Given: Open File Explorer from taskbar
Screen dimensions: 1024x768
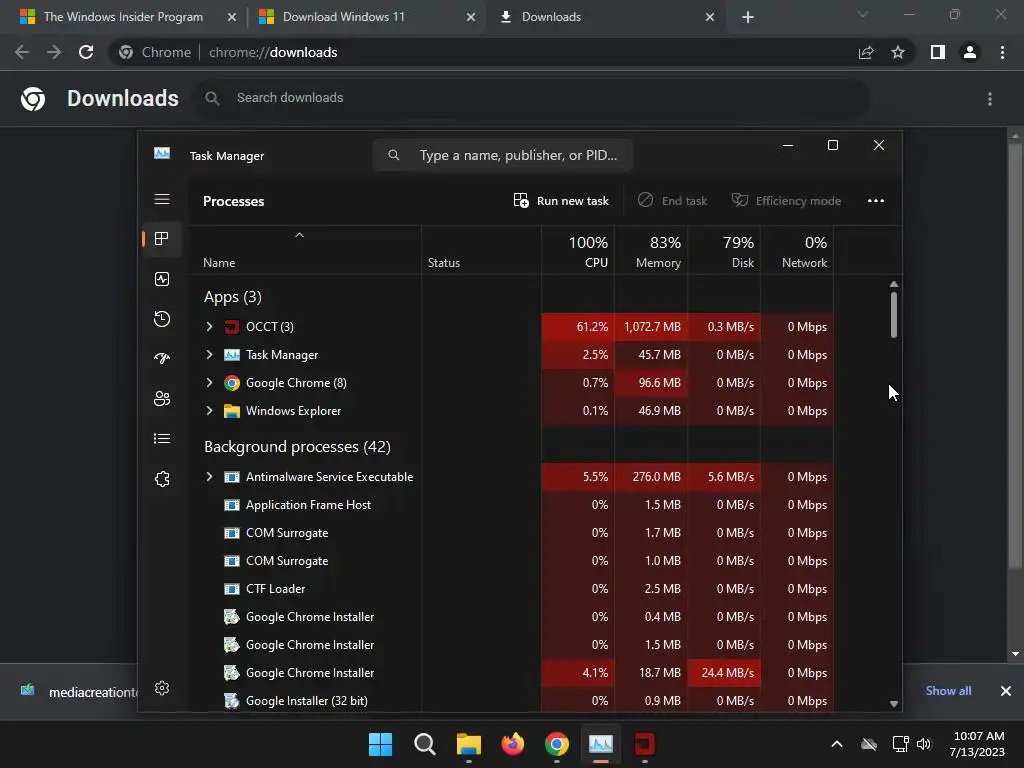Looking at the screenshot, I should point(468,744).
